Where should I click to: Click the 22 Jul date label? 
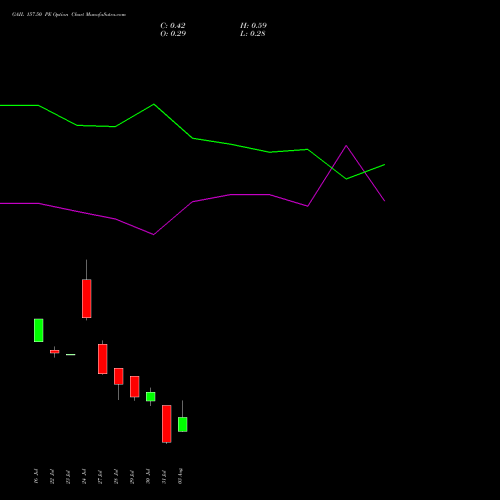[x=52, y=476]
